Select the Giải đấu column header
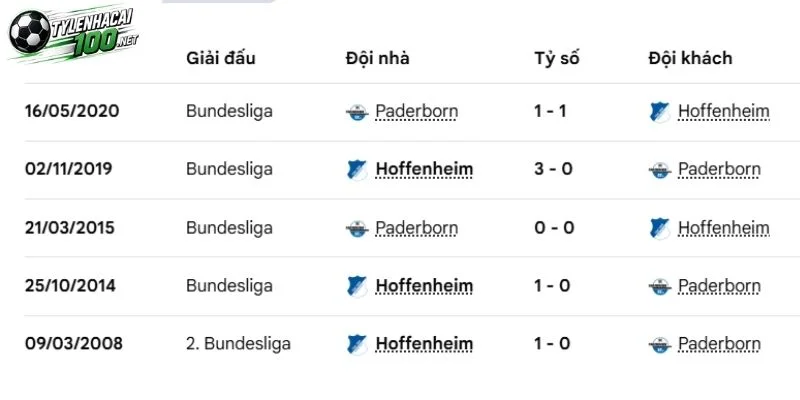Image resolution: width=800 pixels, height=400 pixels. pyautogui.click(x=220, y=58)
